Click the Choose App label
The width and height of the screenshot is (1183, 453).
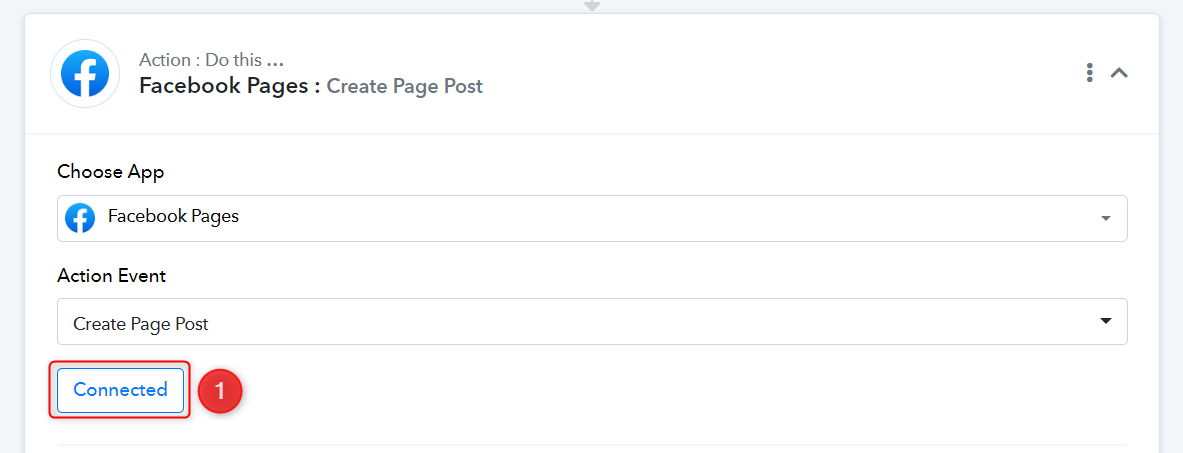point(111,172)
